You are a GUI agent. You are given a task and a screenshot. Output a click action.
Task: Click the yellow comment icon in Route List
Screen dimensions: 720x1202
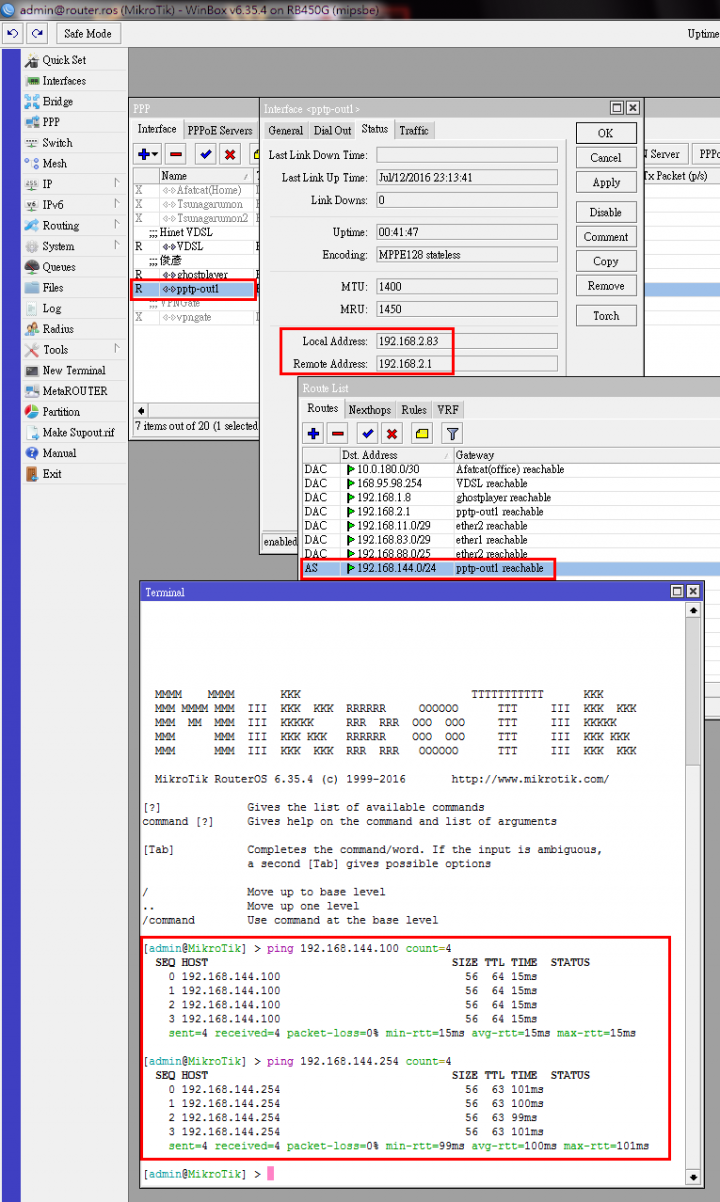pos(422,433)
